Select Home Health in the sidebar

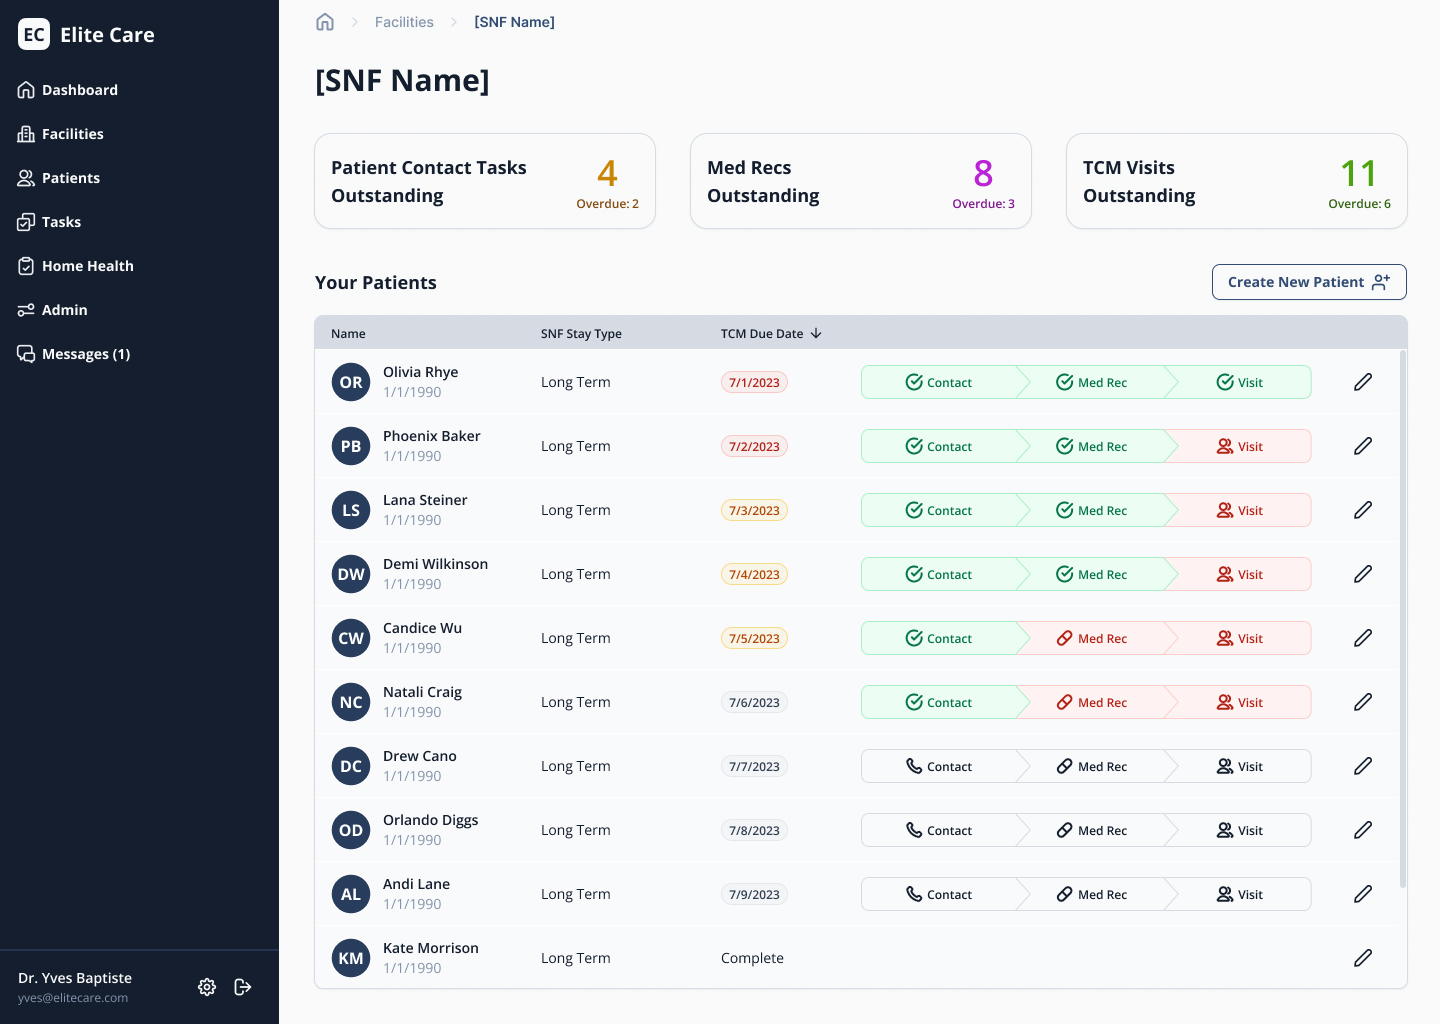[87, 265]
